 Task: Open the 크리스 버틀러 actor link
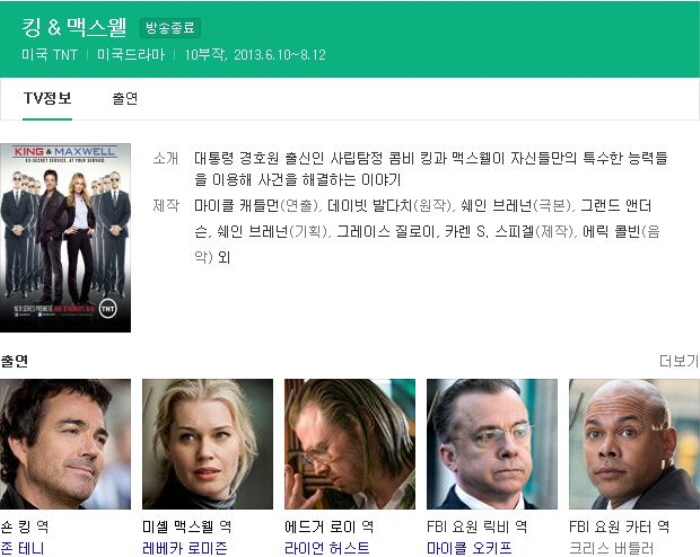612,548
